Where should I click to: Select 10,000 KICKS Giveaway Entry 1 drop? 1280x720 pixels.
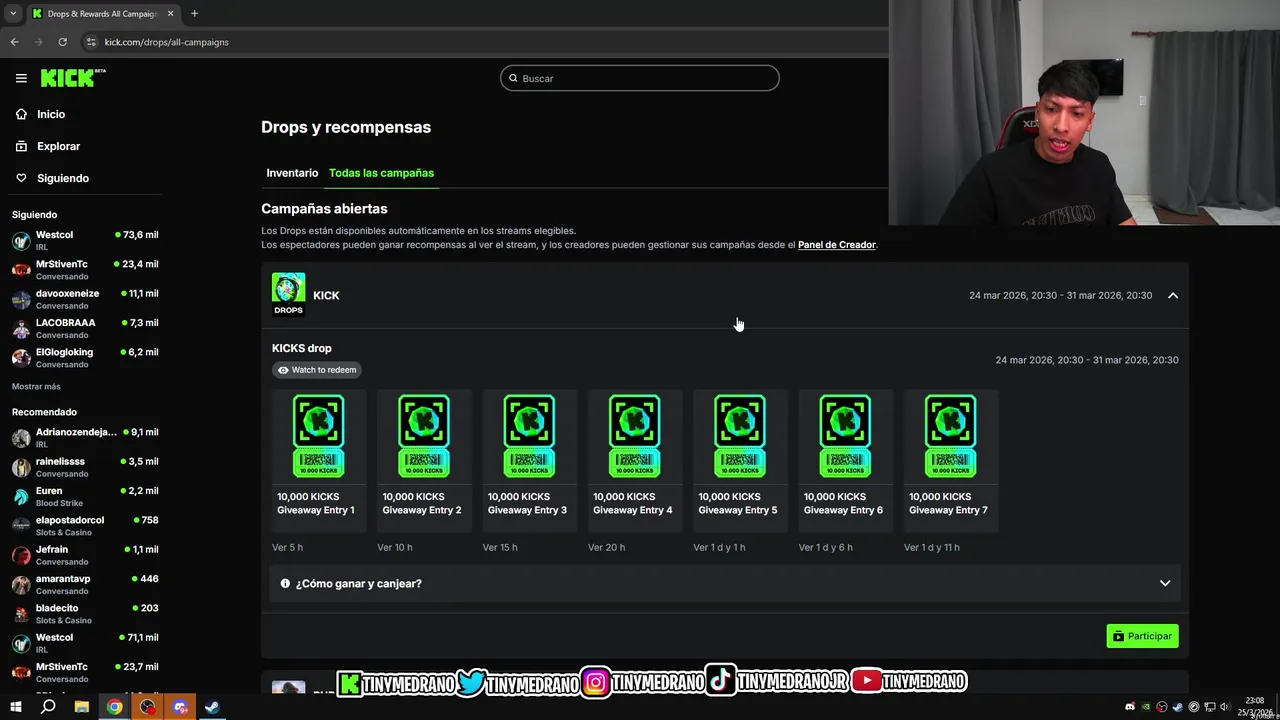tap(318, 460)
